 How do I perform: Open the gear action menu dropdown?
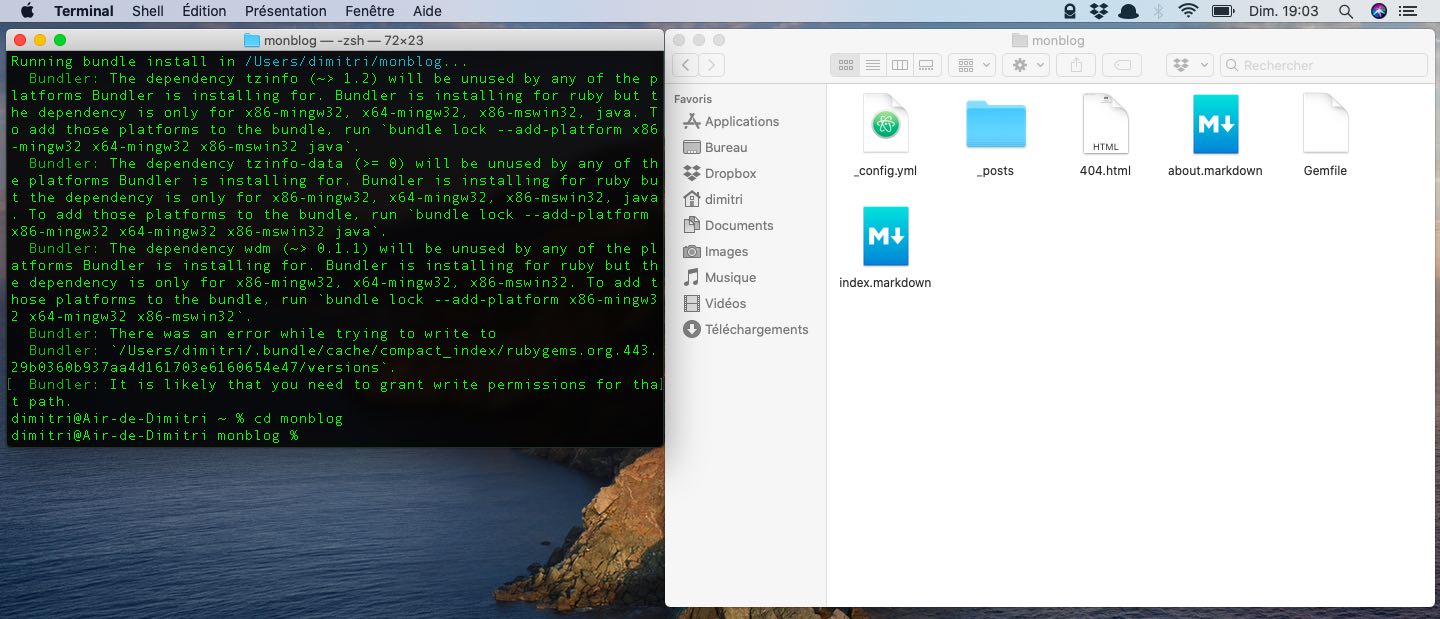click(x=1026, y=65)
